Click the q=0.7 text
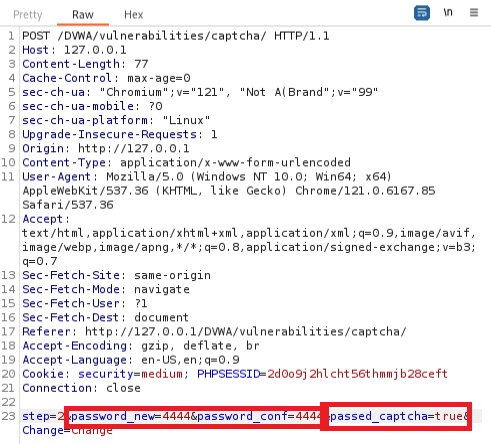The width and height of the screenshot is (491, 444). [40, 261]
